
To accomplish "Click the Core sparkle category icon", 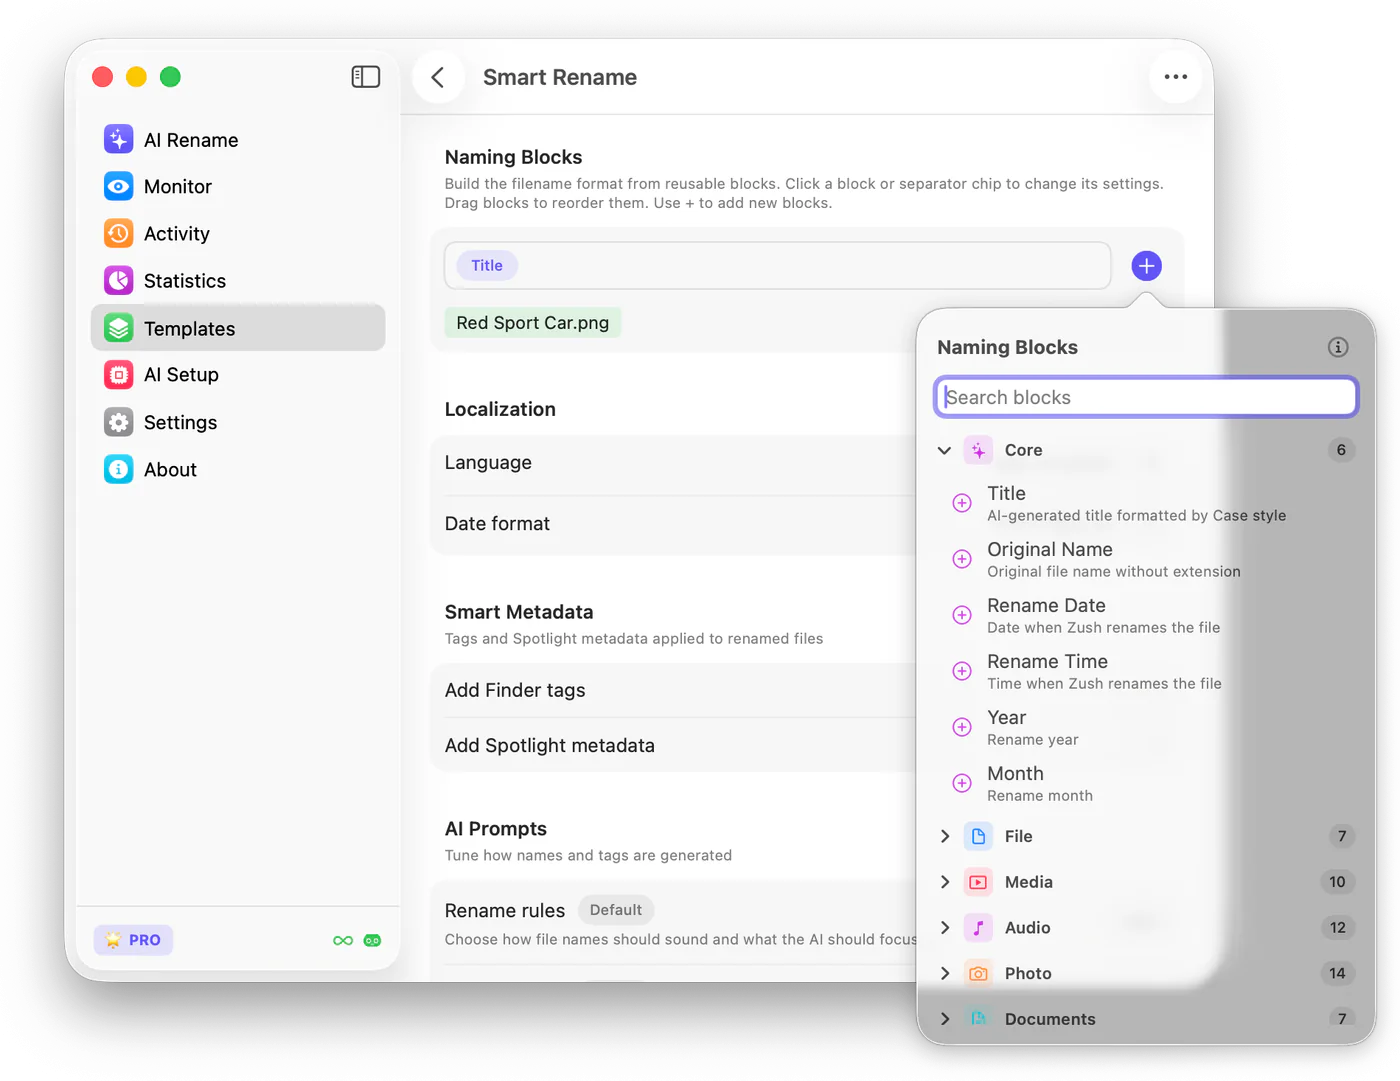I will pyautogui.click(x=978, y=450).
